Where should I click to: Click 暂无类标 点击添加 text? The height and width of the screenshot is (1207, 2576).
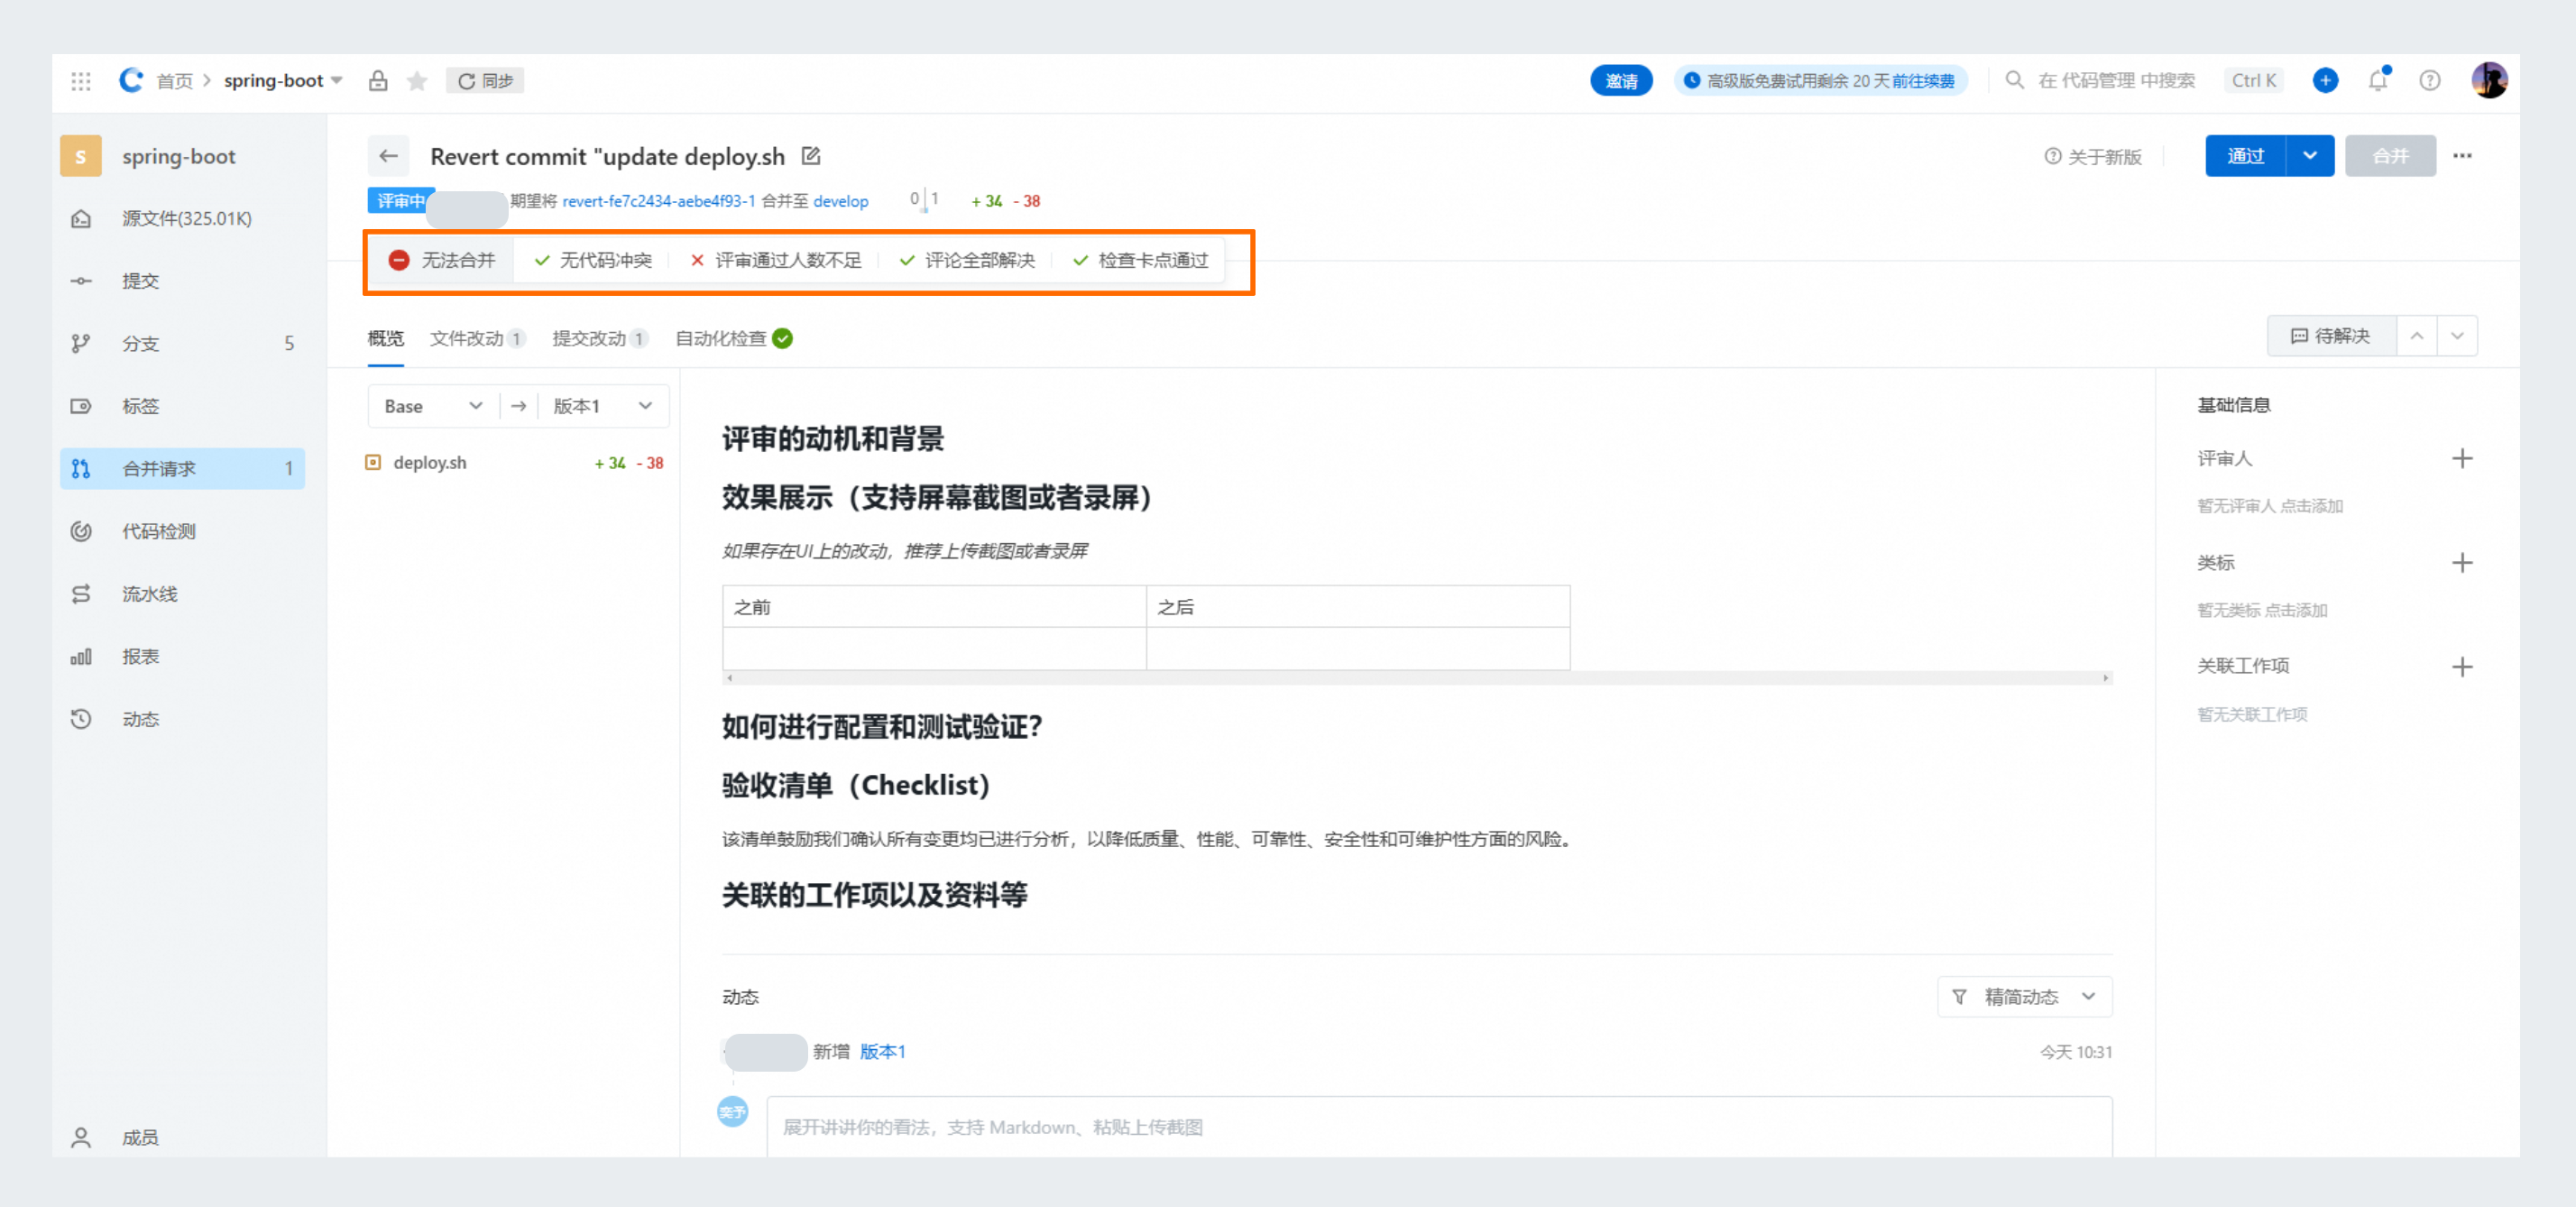click(x=2262, y=610)
